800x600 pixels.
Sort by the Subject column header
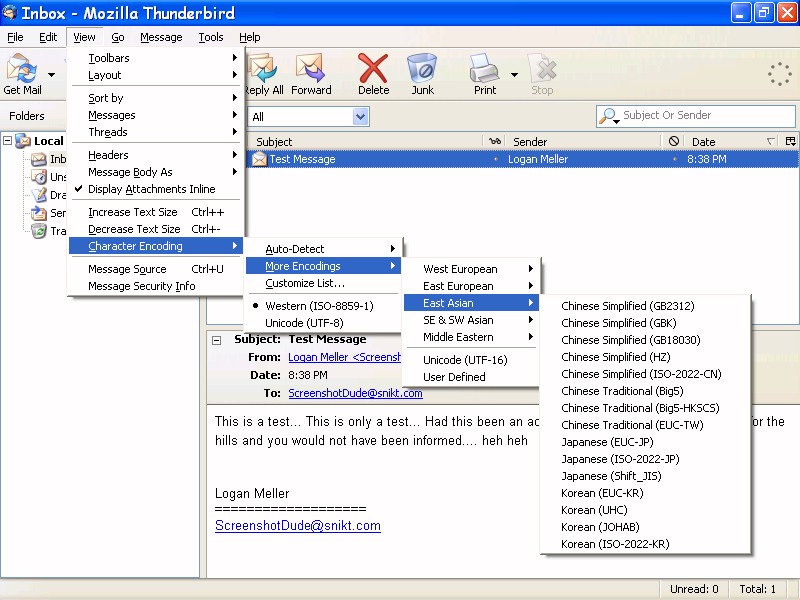(x=365, y=141)
